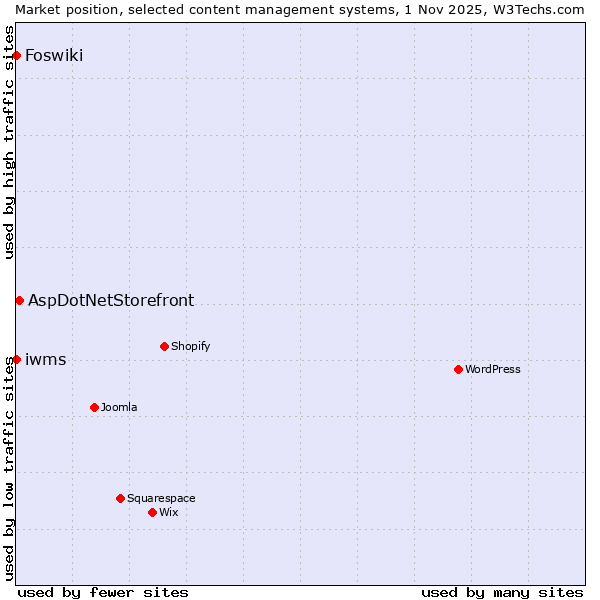Select the Squarespace red data point

pos(120,498)
